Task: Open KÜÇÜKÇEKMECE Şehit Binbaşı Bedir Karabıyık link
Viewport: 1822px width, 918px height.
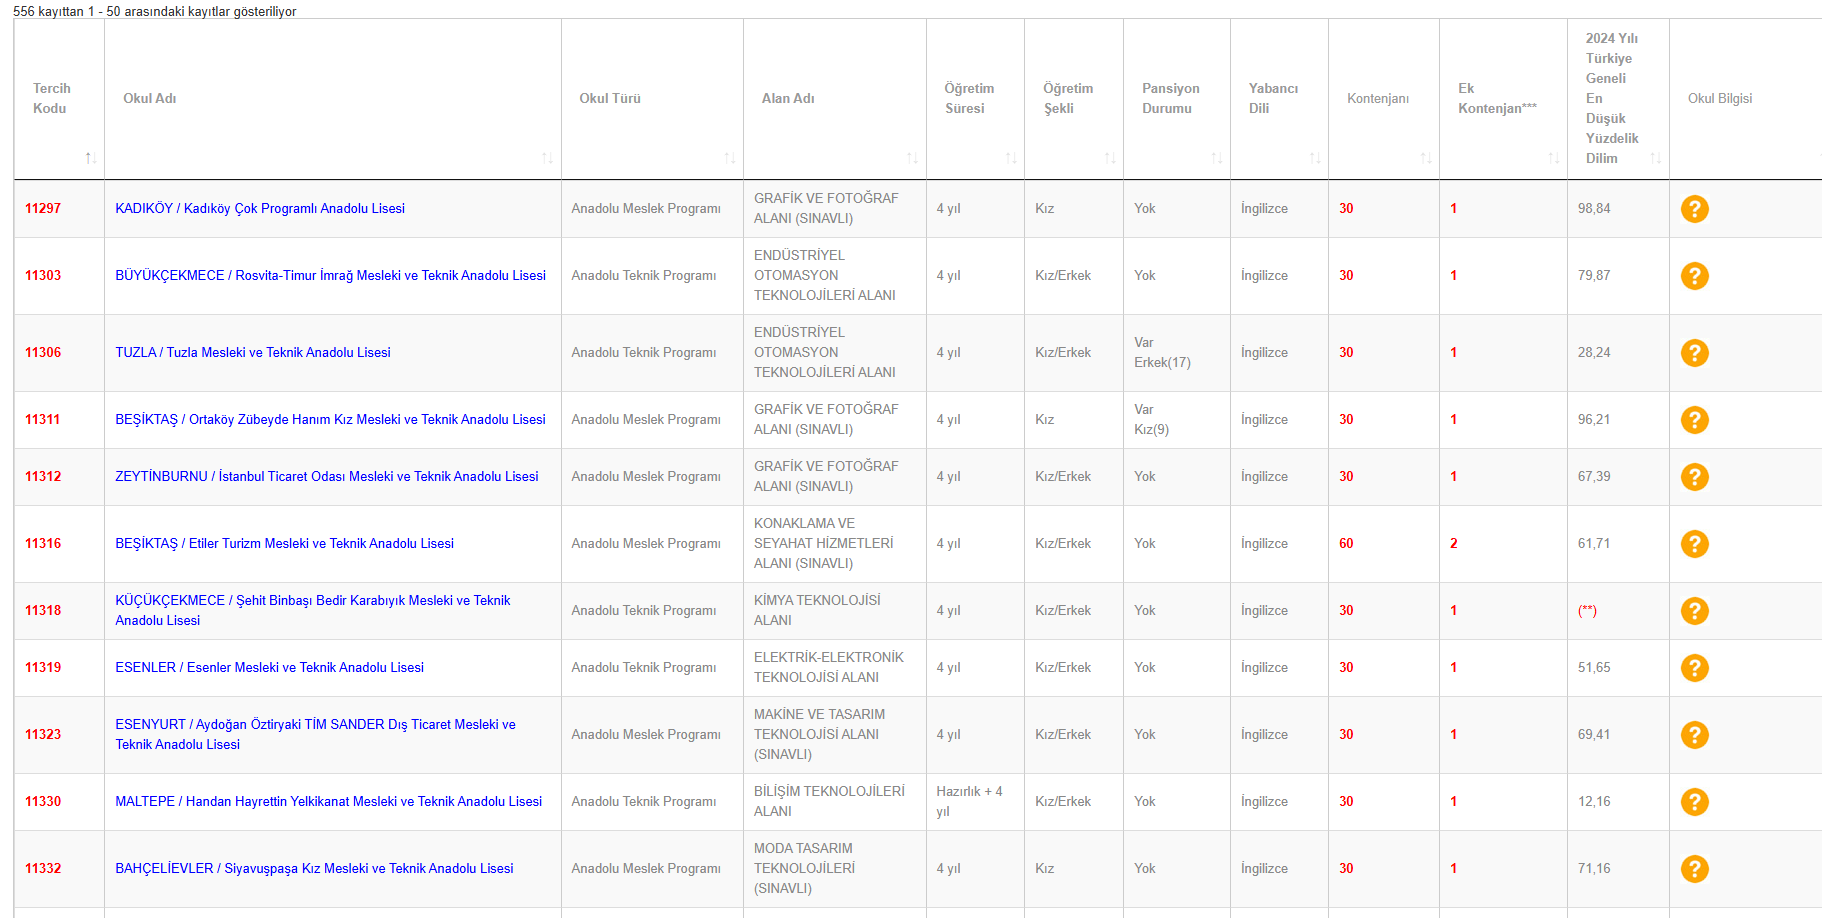Action: tap(313, 611)
